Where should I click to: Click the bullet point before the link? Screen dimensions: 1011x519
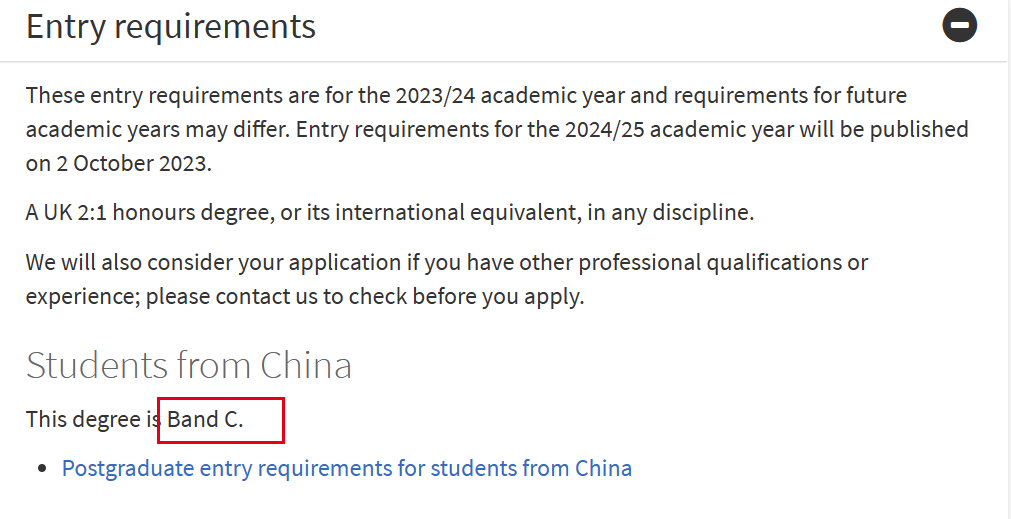(42, 468)
